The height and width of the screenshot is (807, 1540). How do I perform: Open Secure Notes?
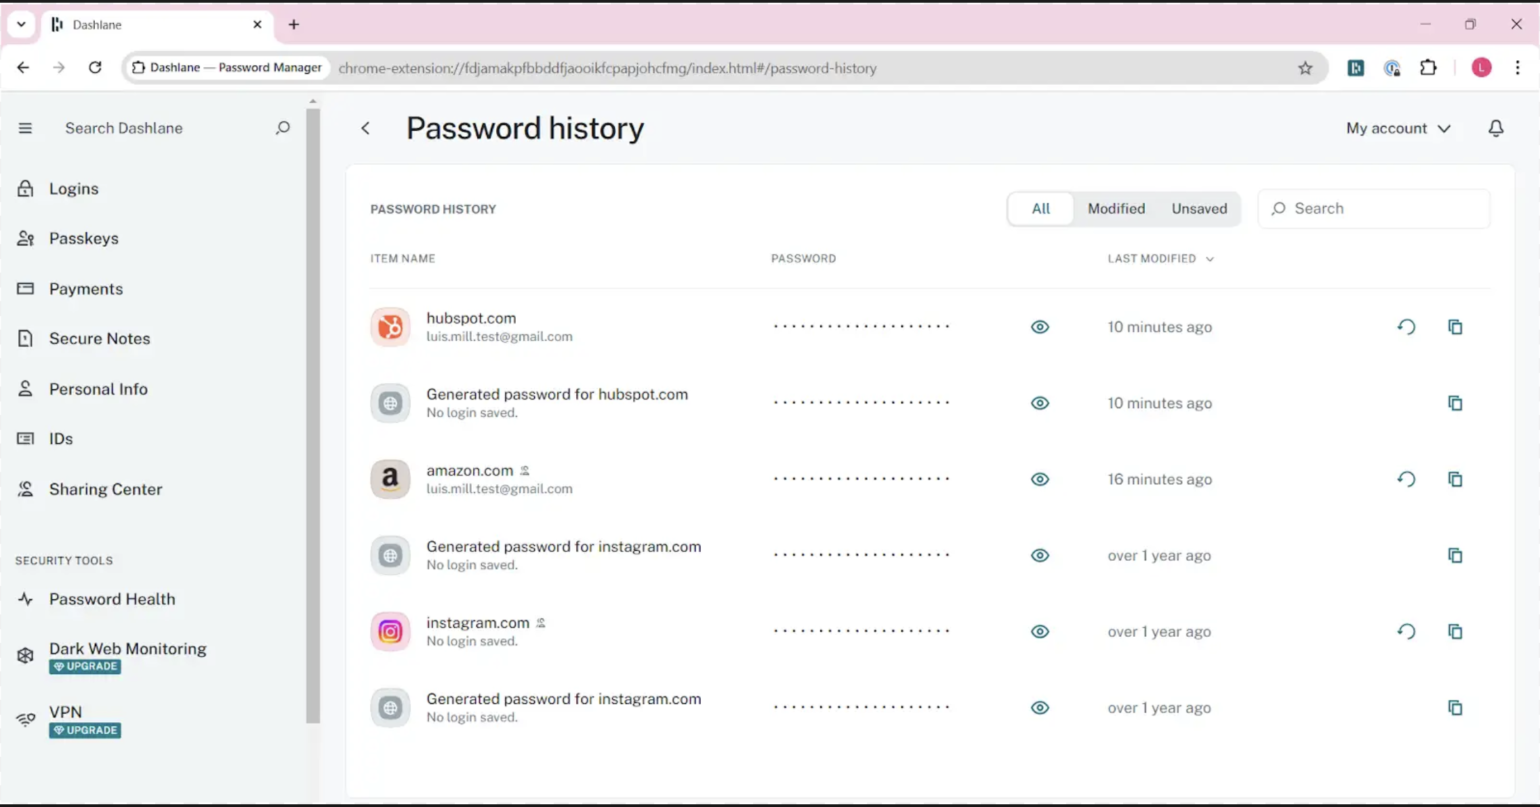pyautogui.click(x=99, y=338)
